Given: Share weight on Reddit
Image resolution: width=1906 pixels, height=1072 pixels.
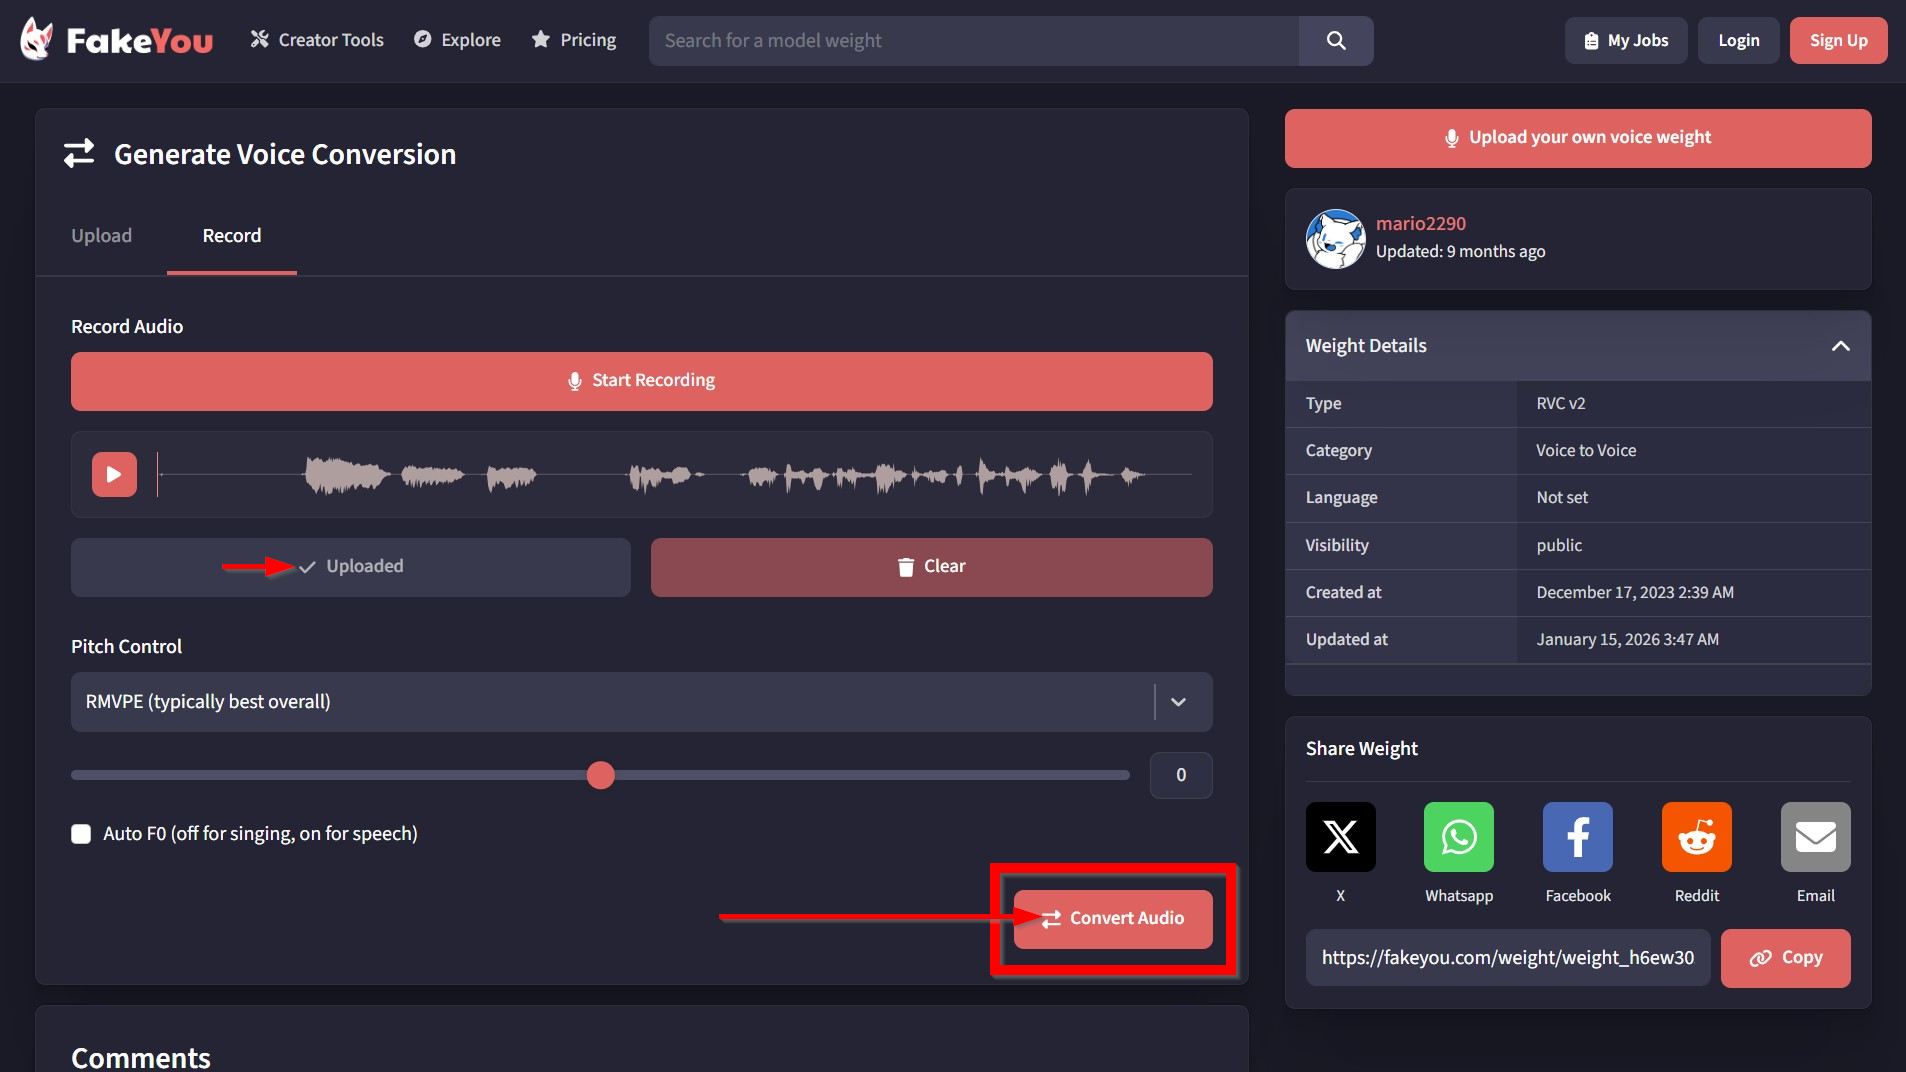Looking at the screenshot, I should [1697, 837].
